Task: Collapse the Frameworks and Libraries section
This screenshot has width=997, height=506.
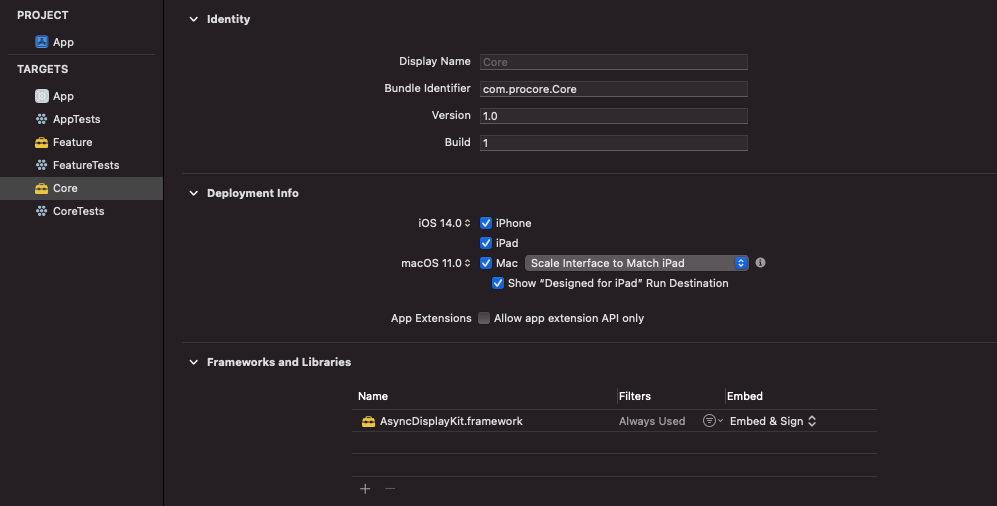Action: pyautogui.click(x=193, y=362)
